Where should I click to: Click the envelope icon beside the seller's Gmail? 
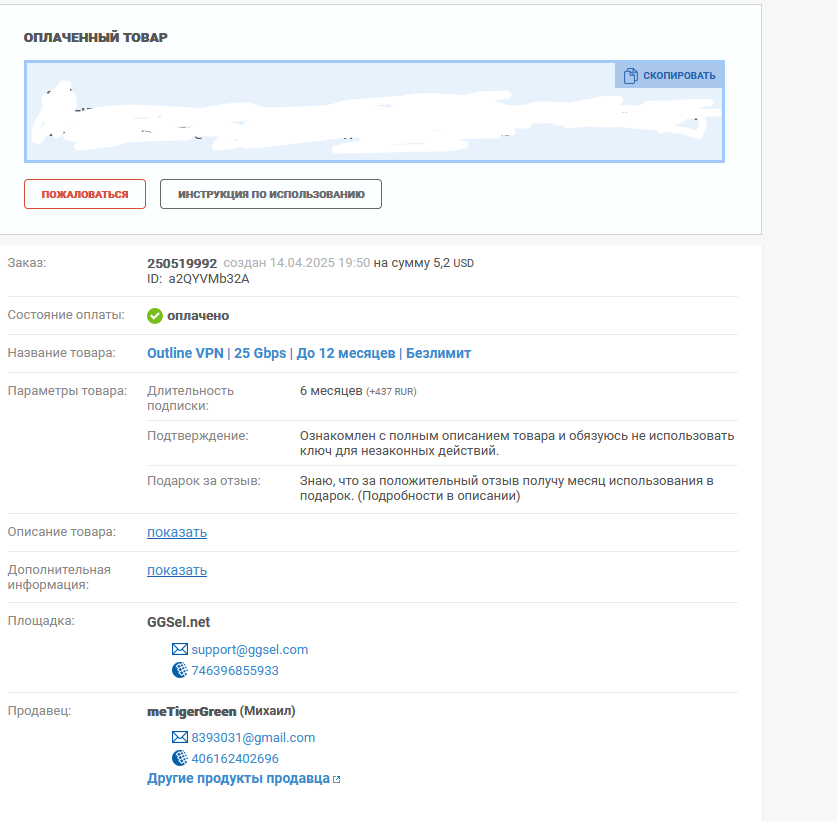[x=180, y=738]
